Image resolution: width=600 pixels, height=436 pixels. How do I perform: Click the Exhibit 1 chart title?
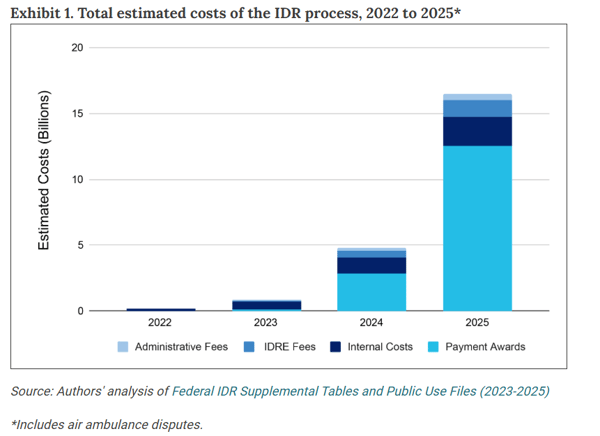[x=236, y=13]
